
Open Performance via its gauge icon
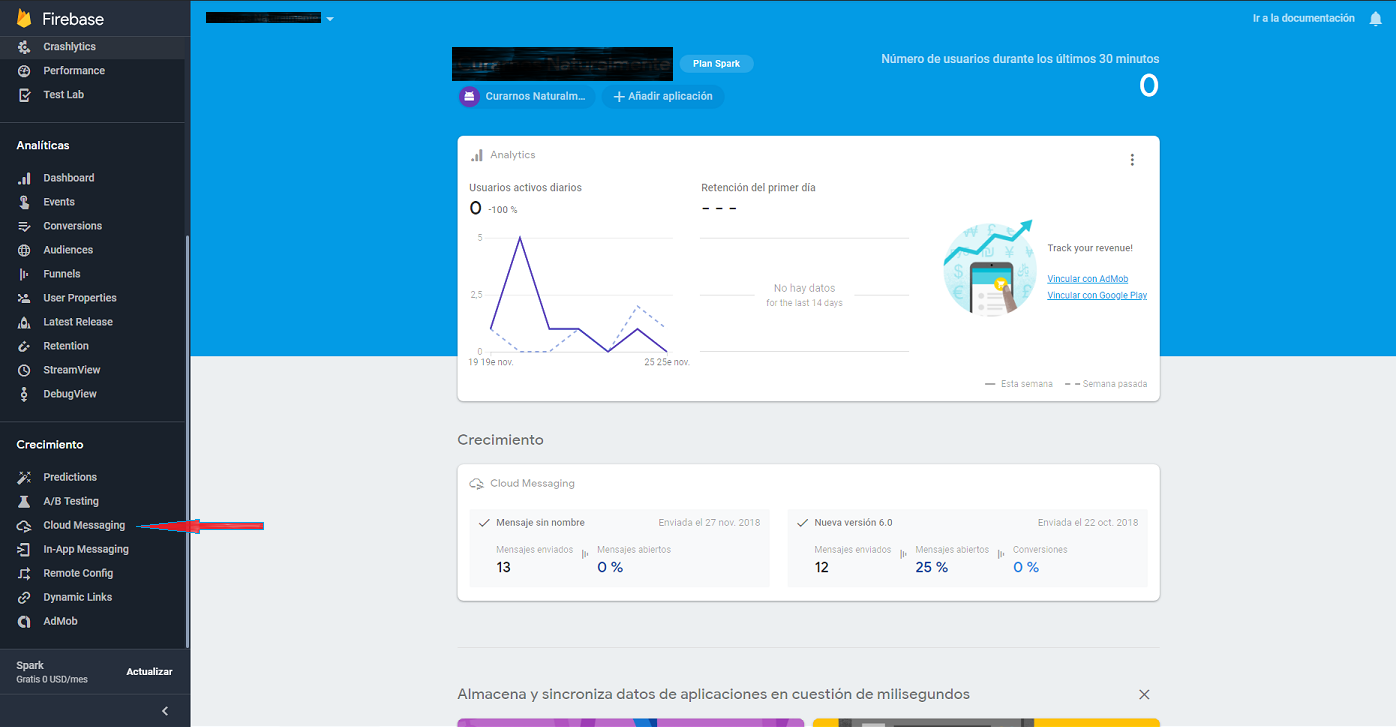pos(25,71)
